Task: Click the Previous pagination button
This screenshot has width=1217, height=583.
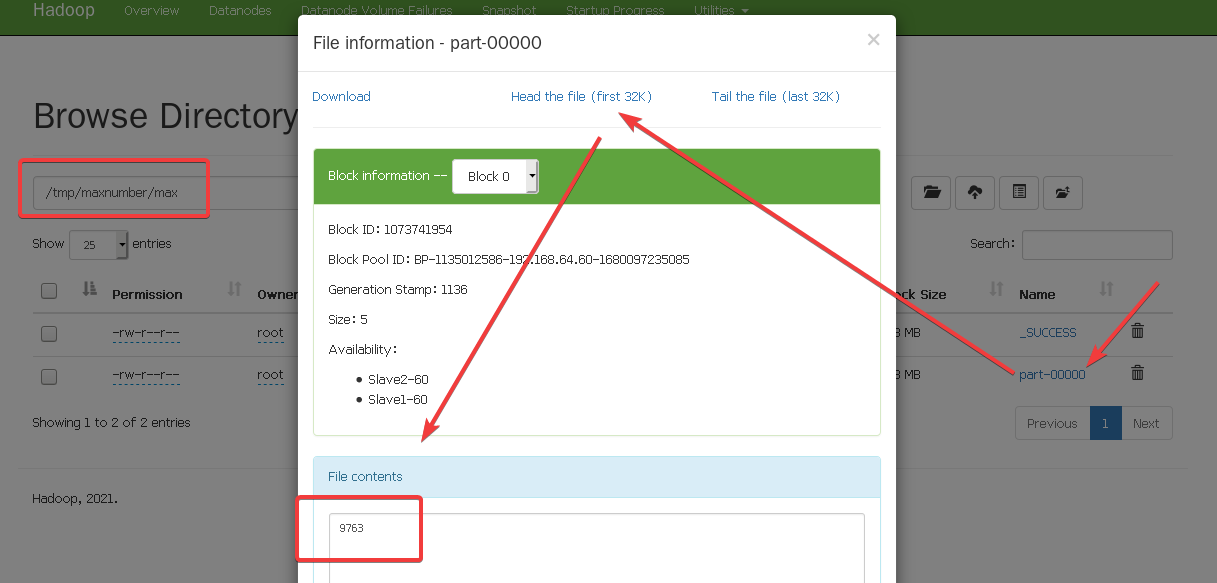Action: click(x=1052, y=423)
